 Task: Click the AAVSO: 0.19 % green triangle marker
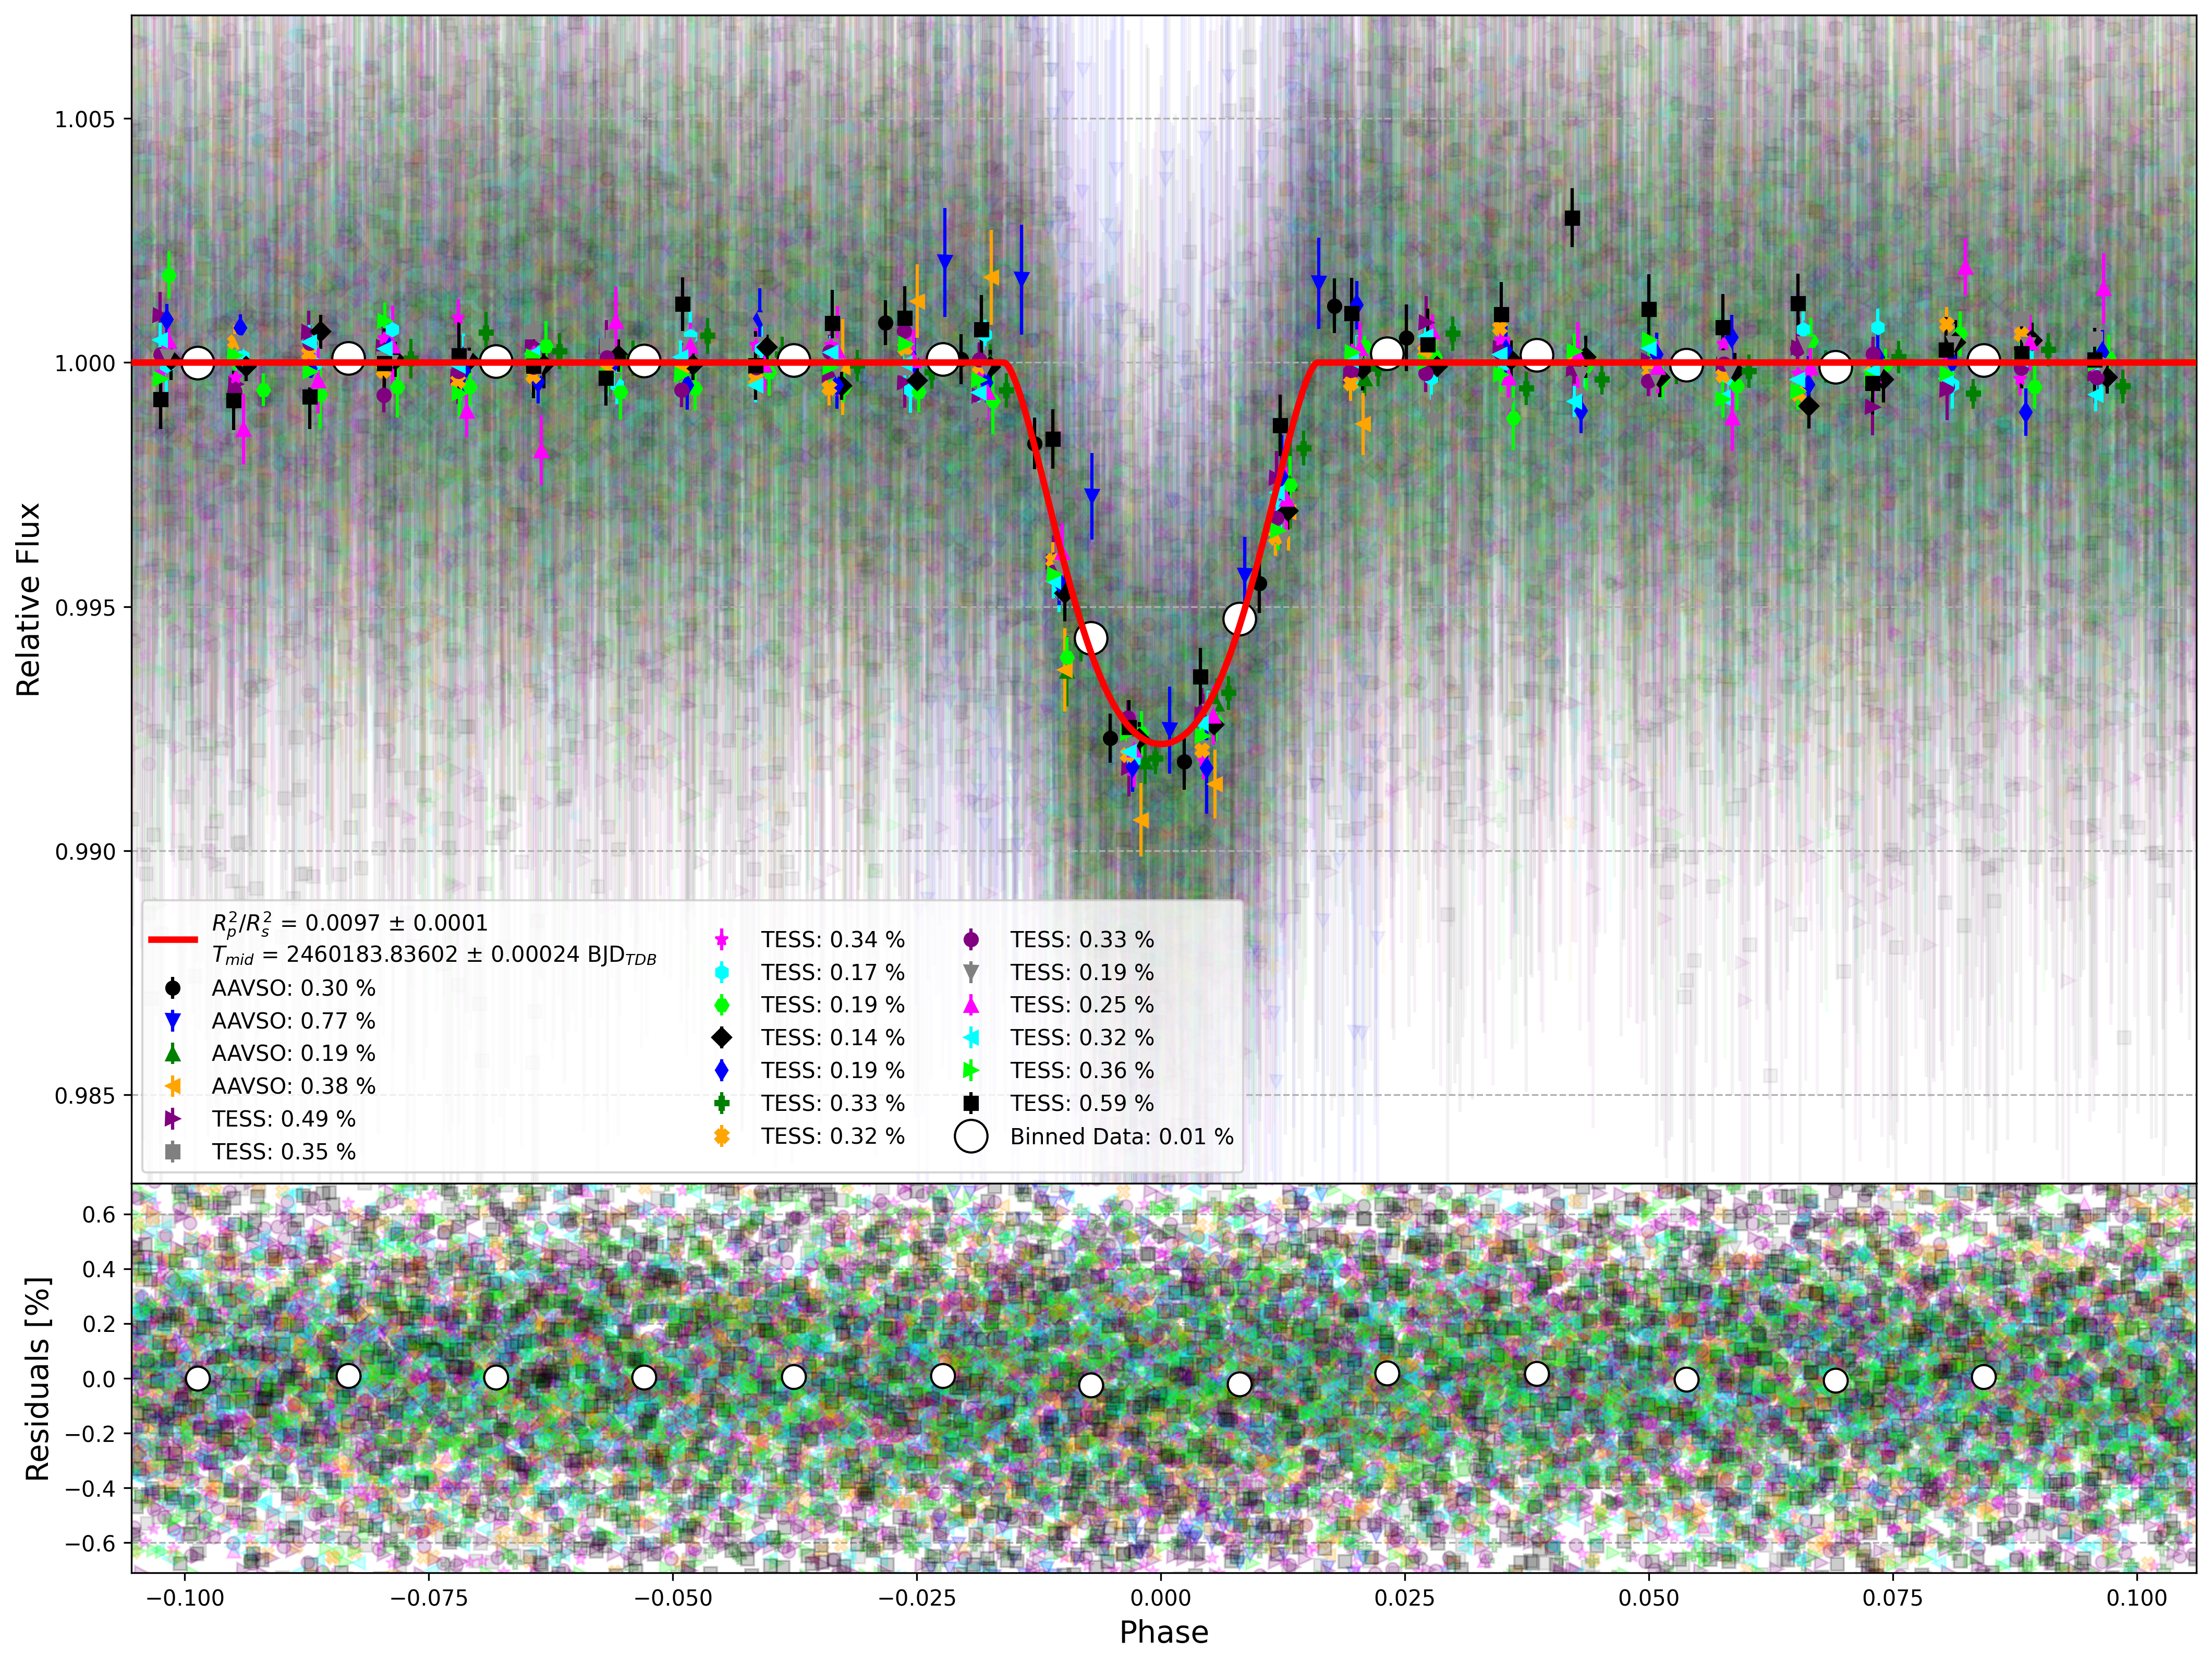tap(173, 1053)
